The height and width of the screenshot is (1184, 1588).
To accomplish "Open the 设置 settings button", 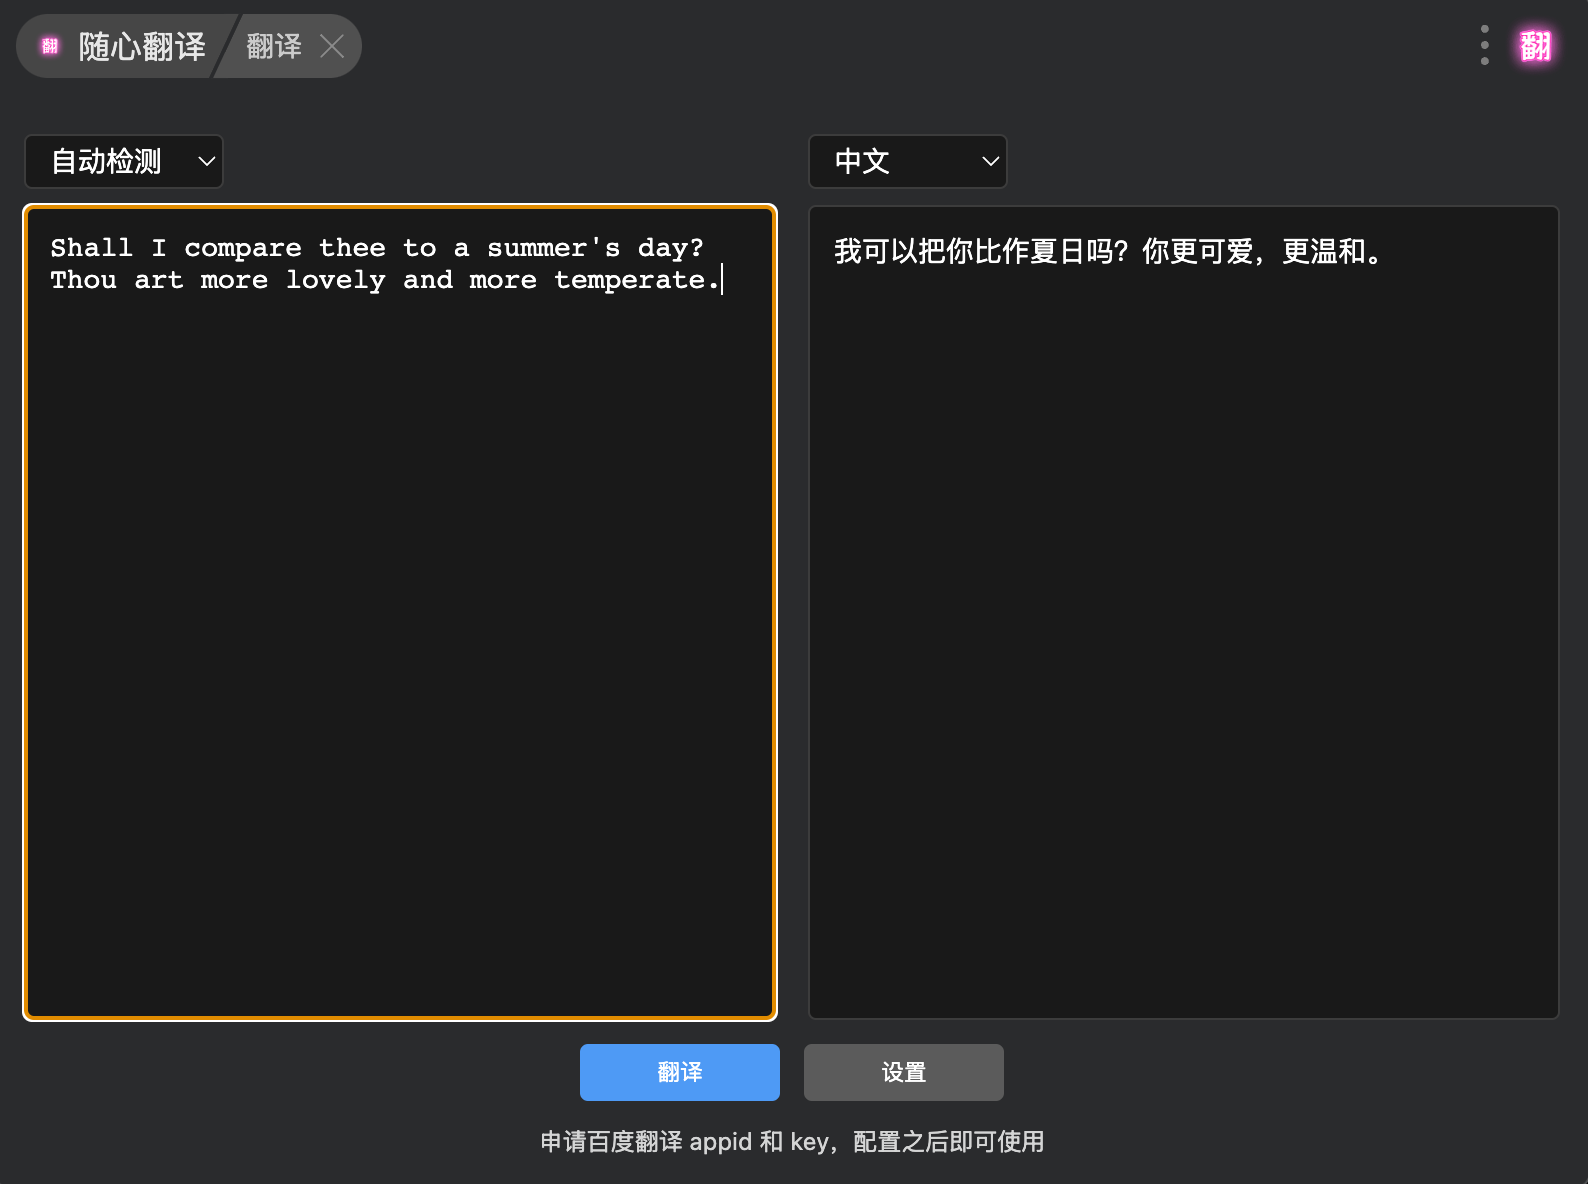I will pyautogui.click(x=904, y=1072).
